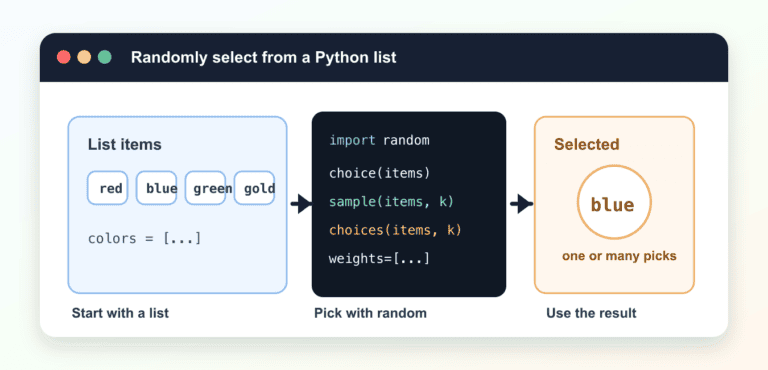Select the green list item chip

[205, 188]
